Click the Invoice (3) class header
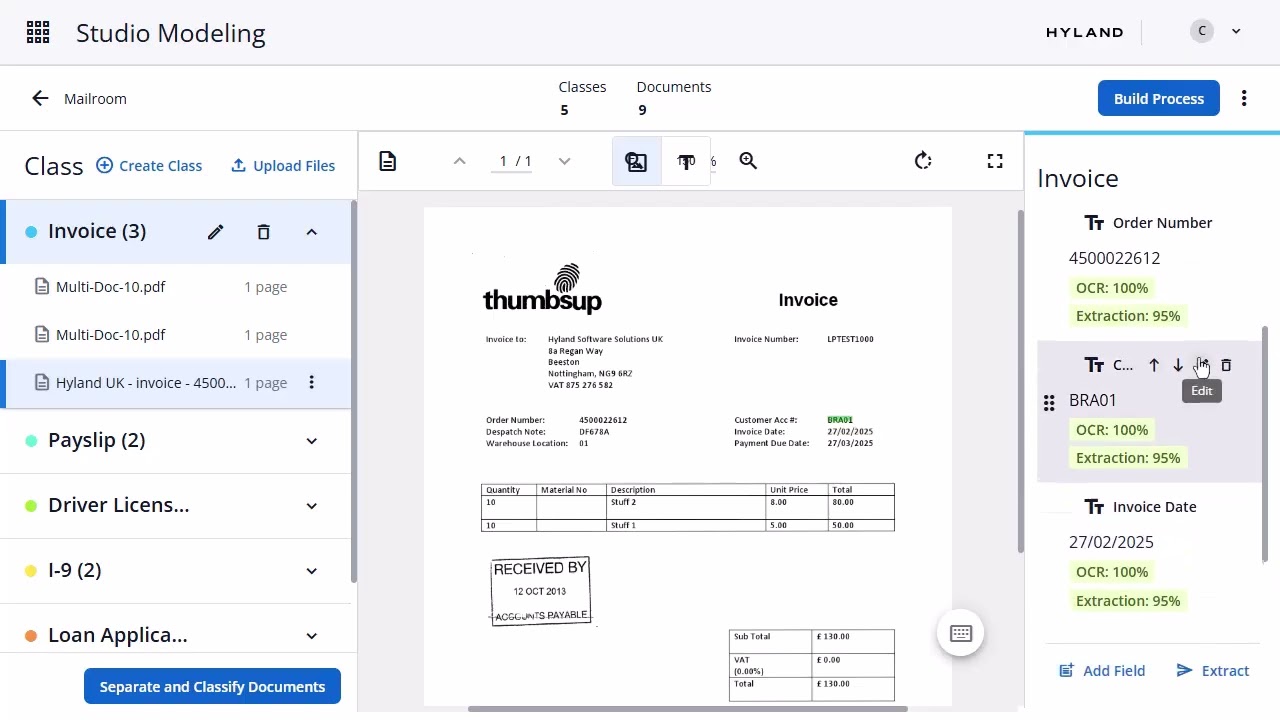The width and height of the screenshot is (1280, 720). pos(176,232)
